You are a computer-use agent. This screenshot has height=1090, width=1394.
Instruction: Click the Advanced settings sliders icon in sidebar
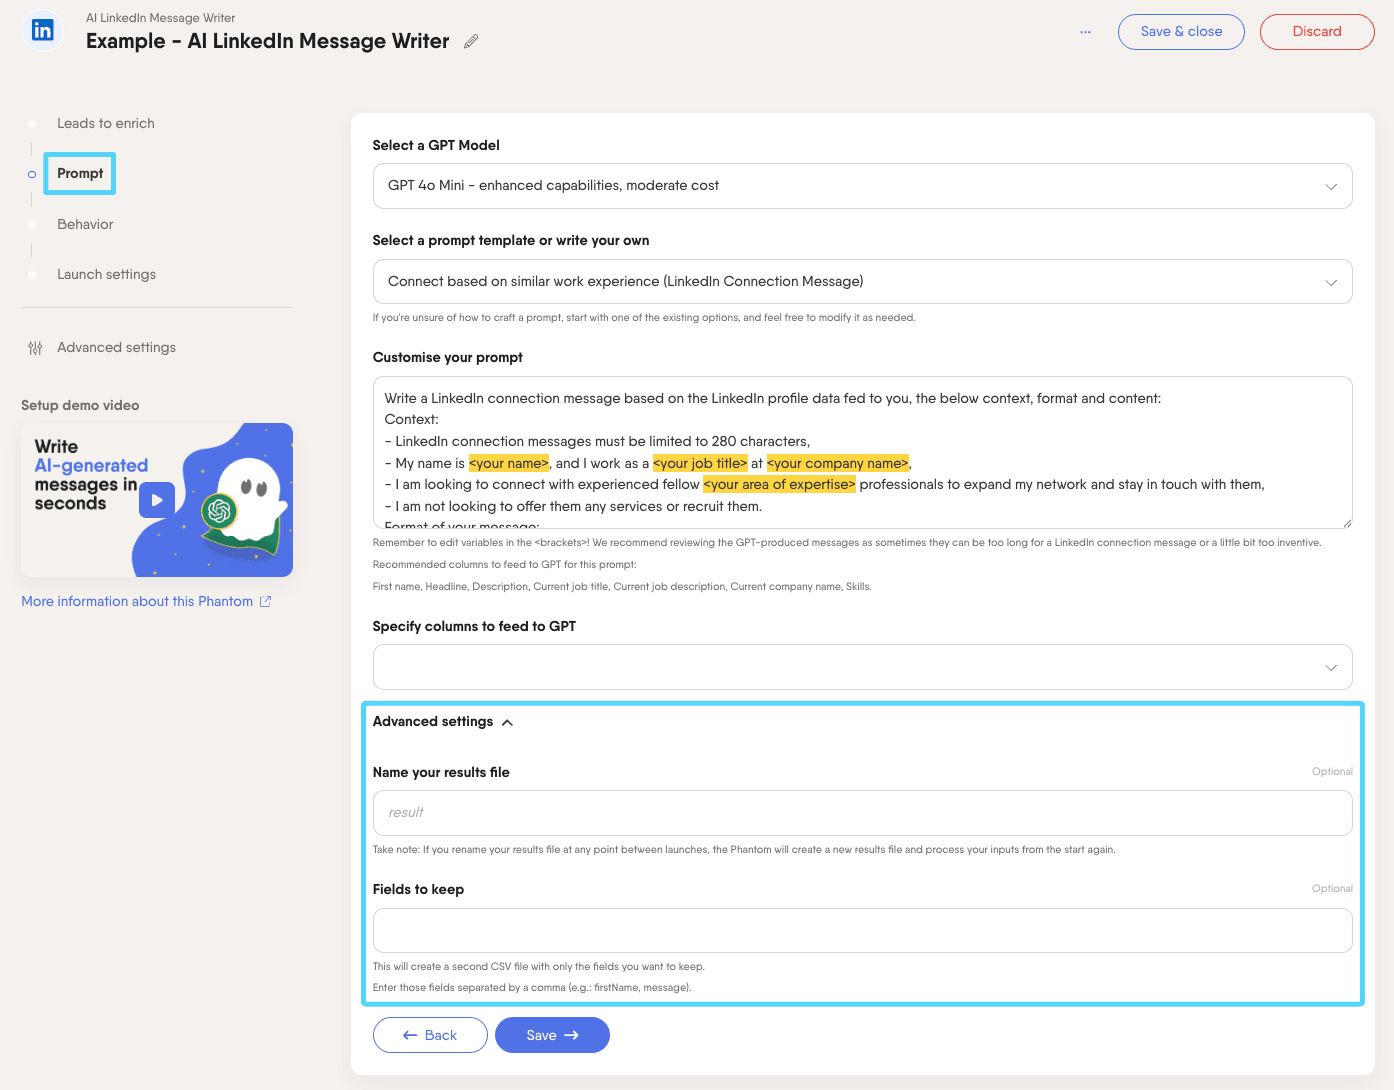point(35,348)
